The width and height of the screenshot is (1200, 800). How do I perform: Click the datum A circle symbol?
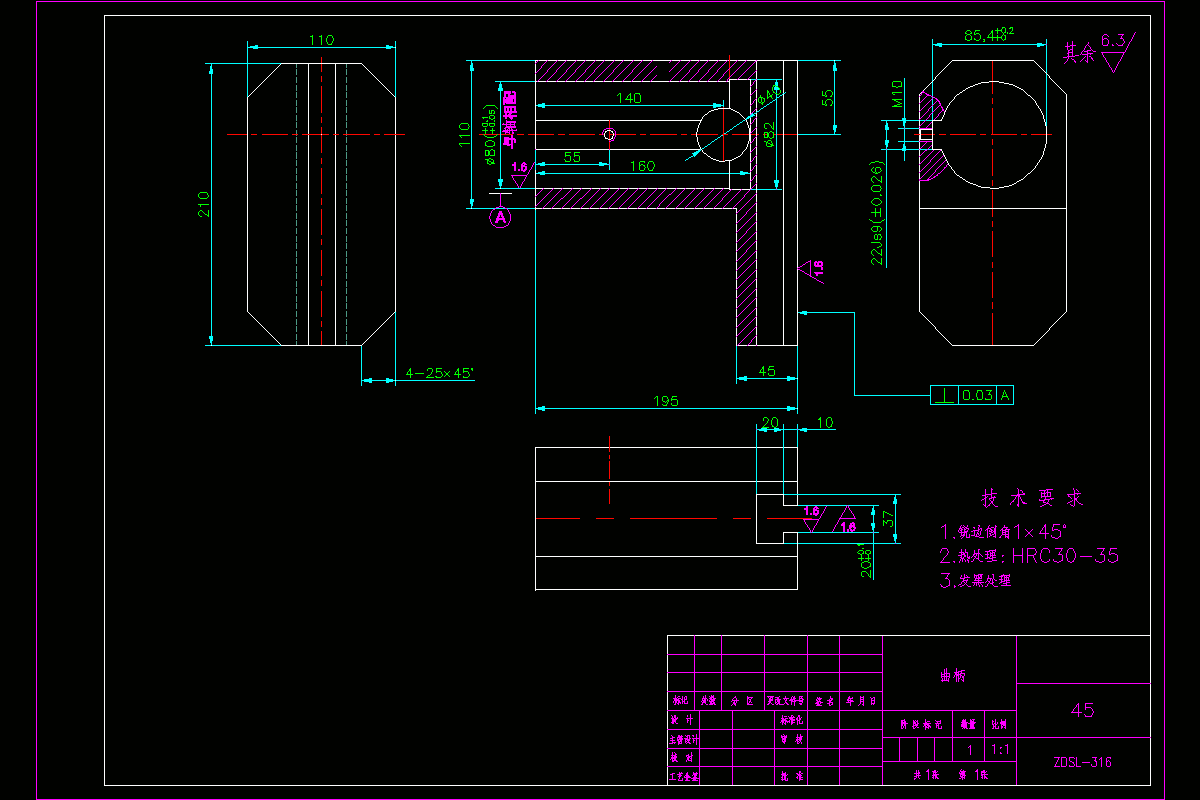(x=501, y=215)
